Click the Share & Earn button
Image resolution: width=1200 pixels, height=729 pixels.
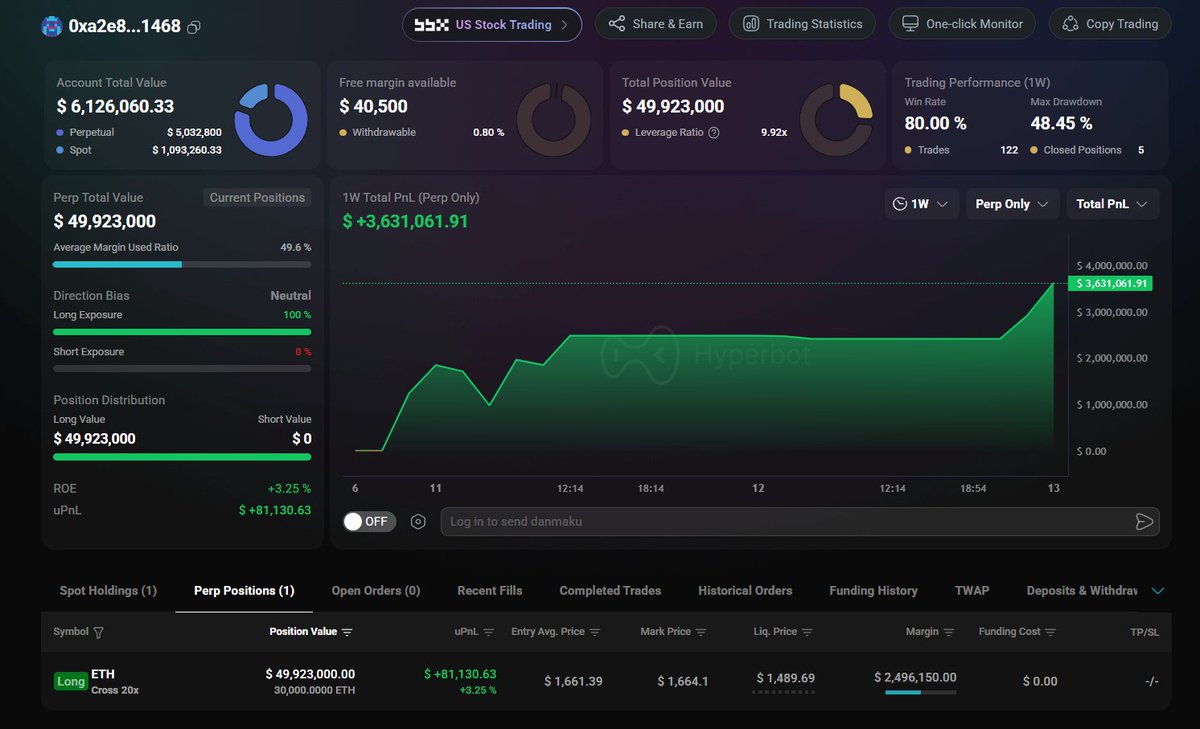[x=655, y=24]
